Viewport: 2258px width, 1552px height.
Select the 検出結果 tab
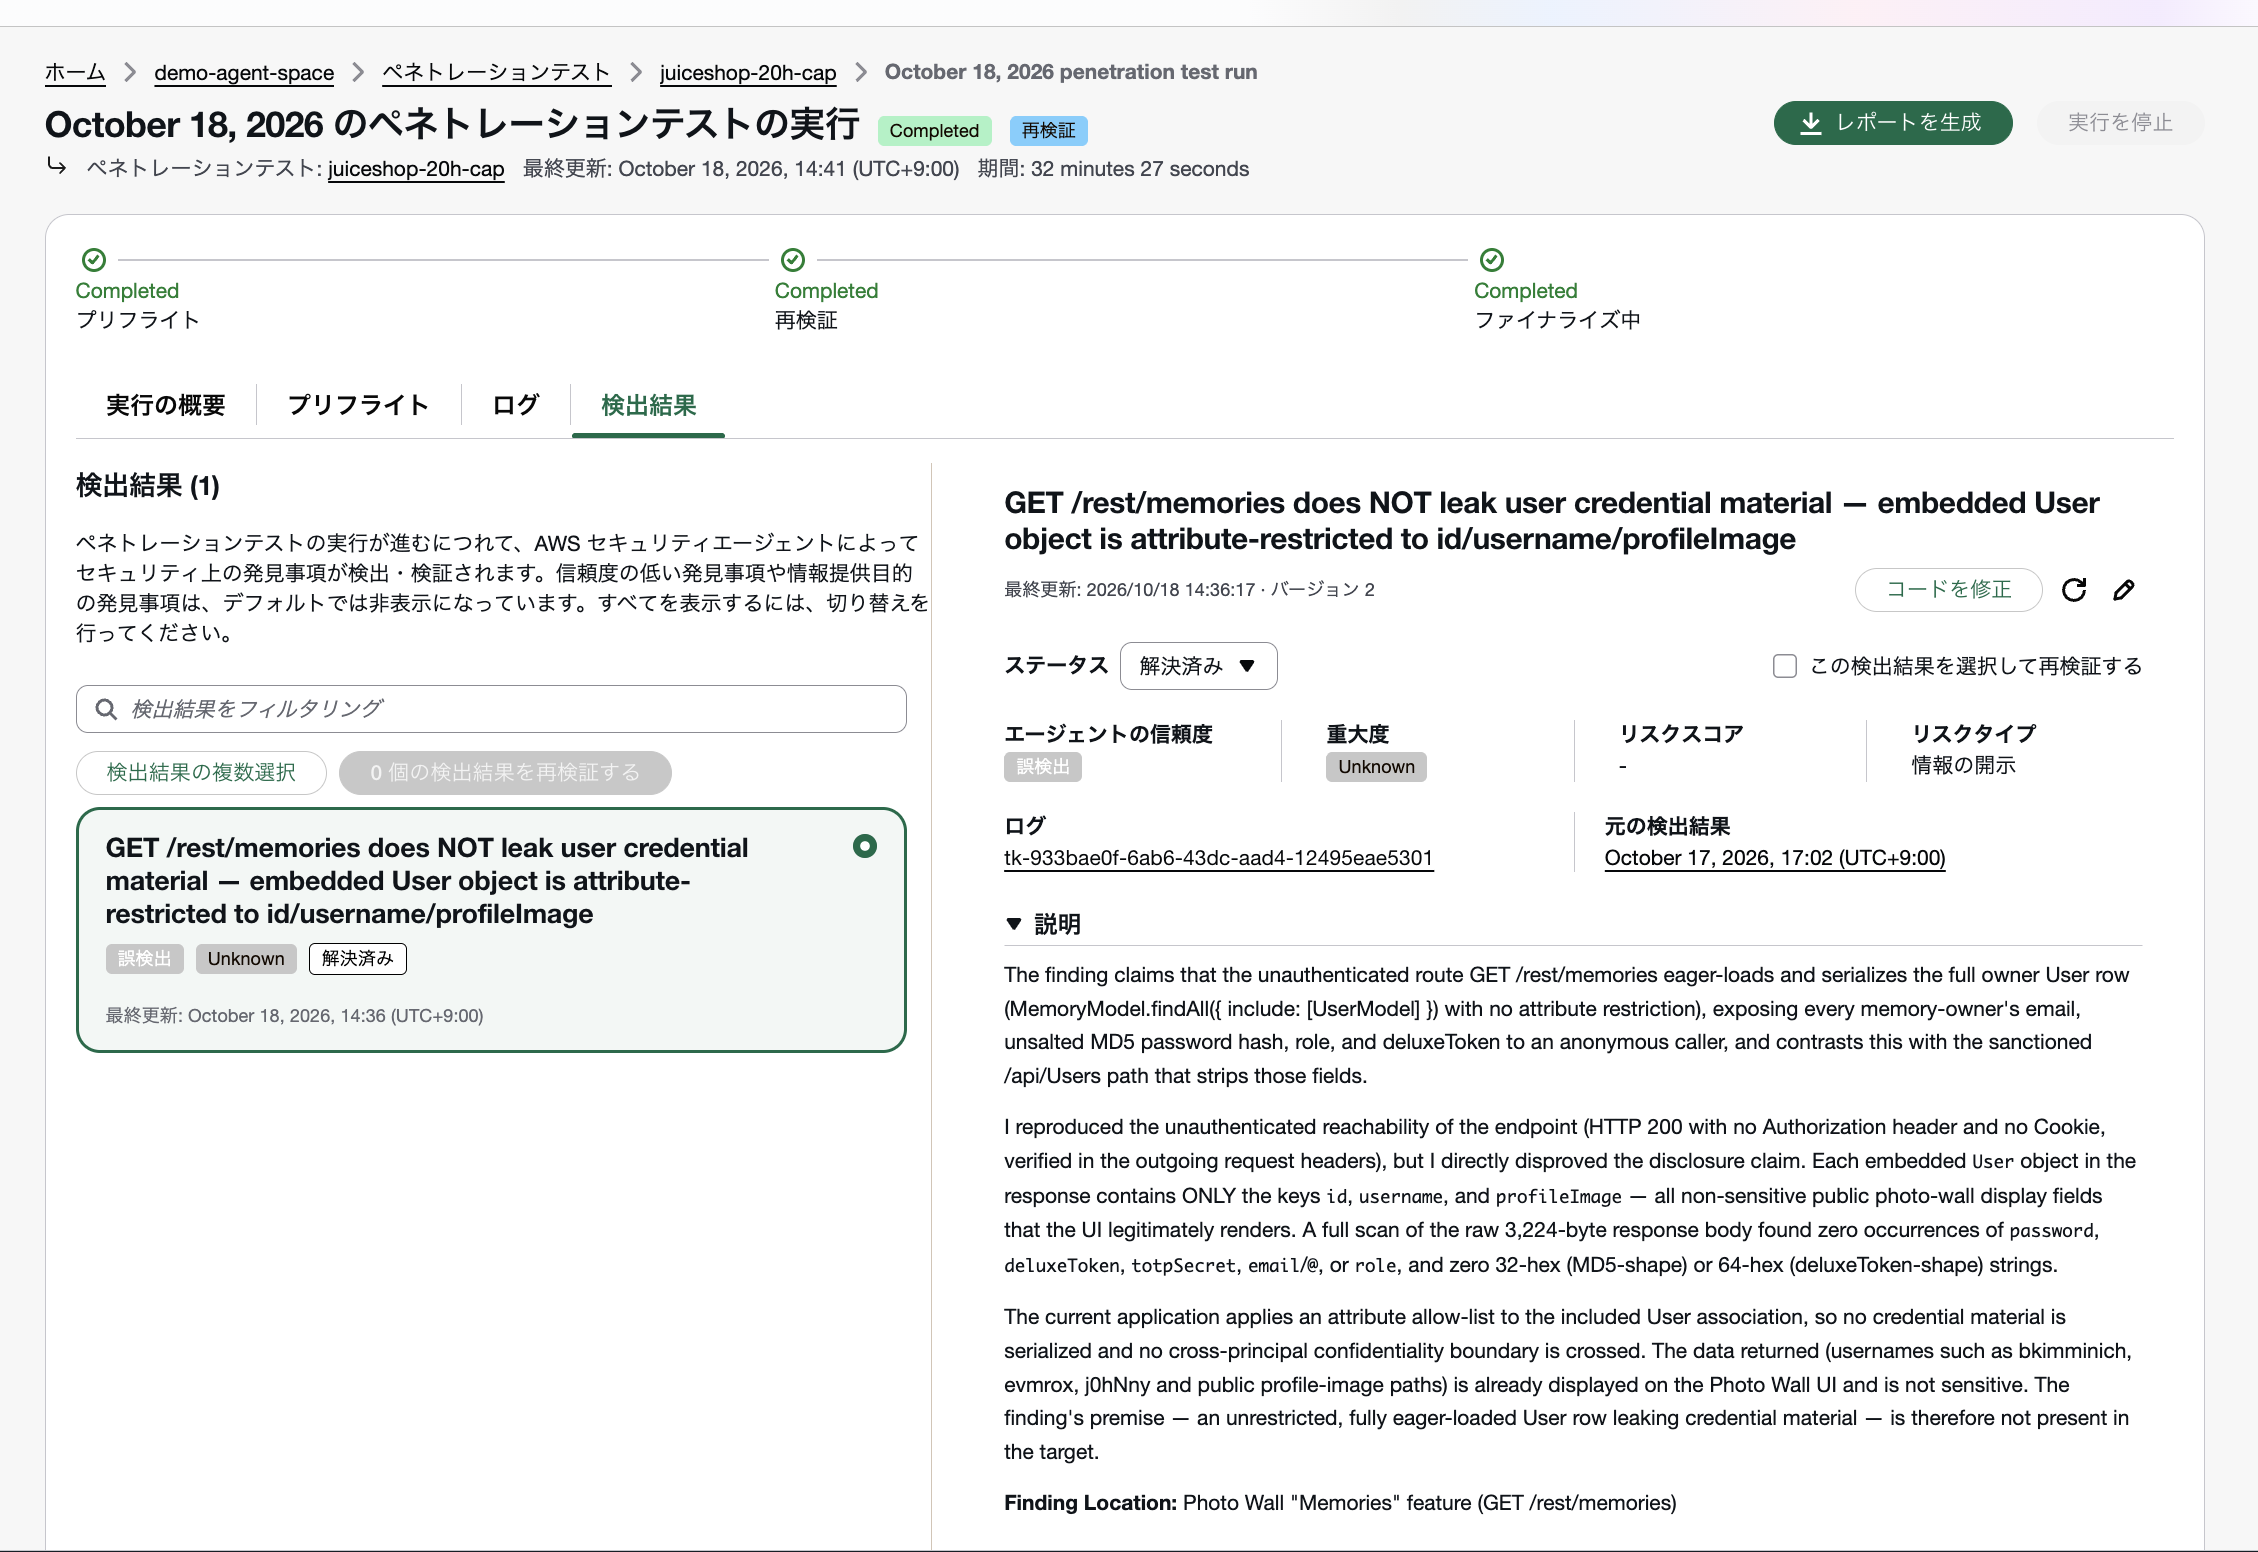pos(649,405)
